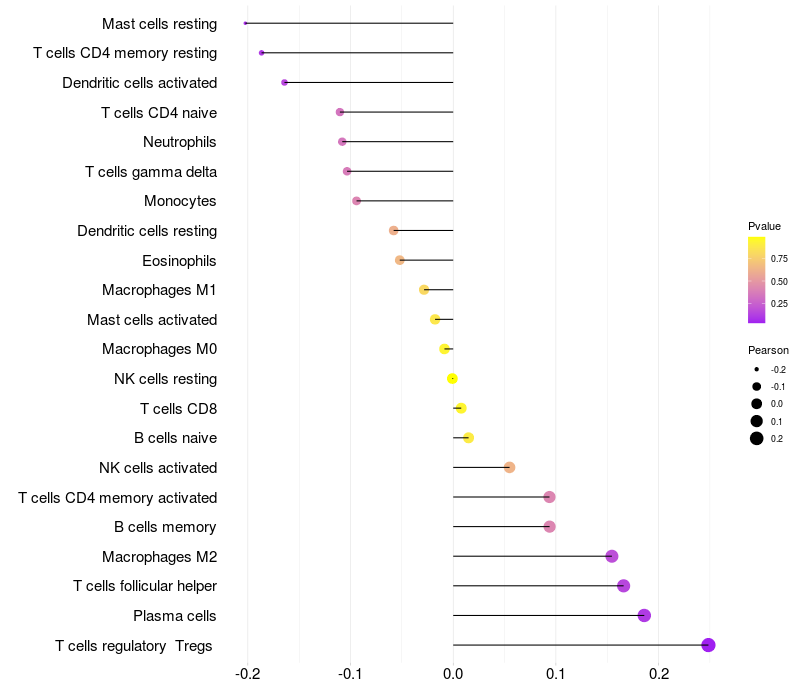Viewport: 800px width, 700px height.
Task: Select the Plasma cells lollipop marker
Action: pyautogui.click(x=644, y=615)
